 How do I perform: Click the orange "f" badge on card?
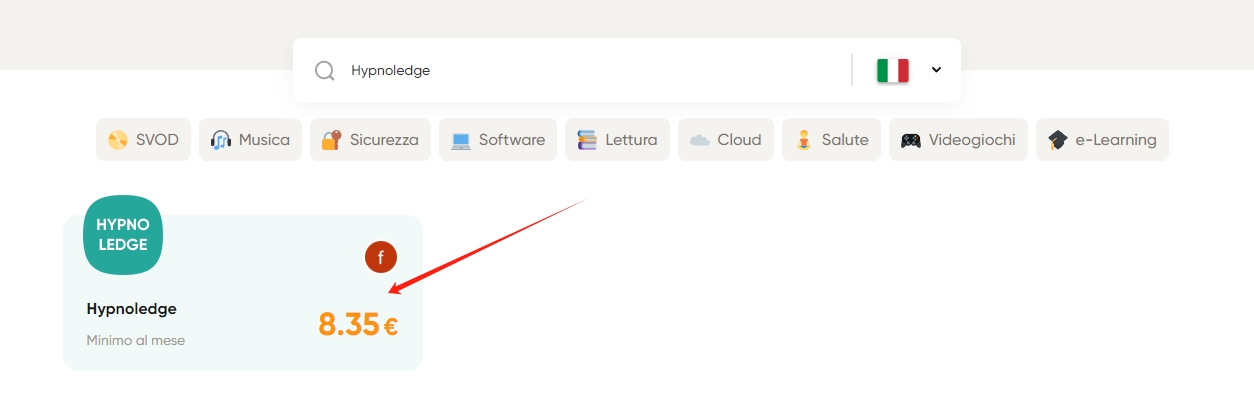coord(381,257)
